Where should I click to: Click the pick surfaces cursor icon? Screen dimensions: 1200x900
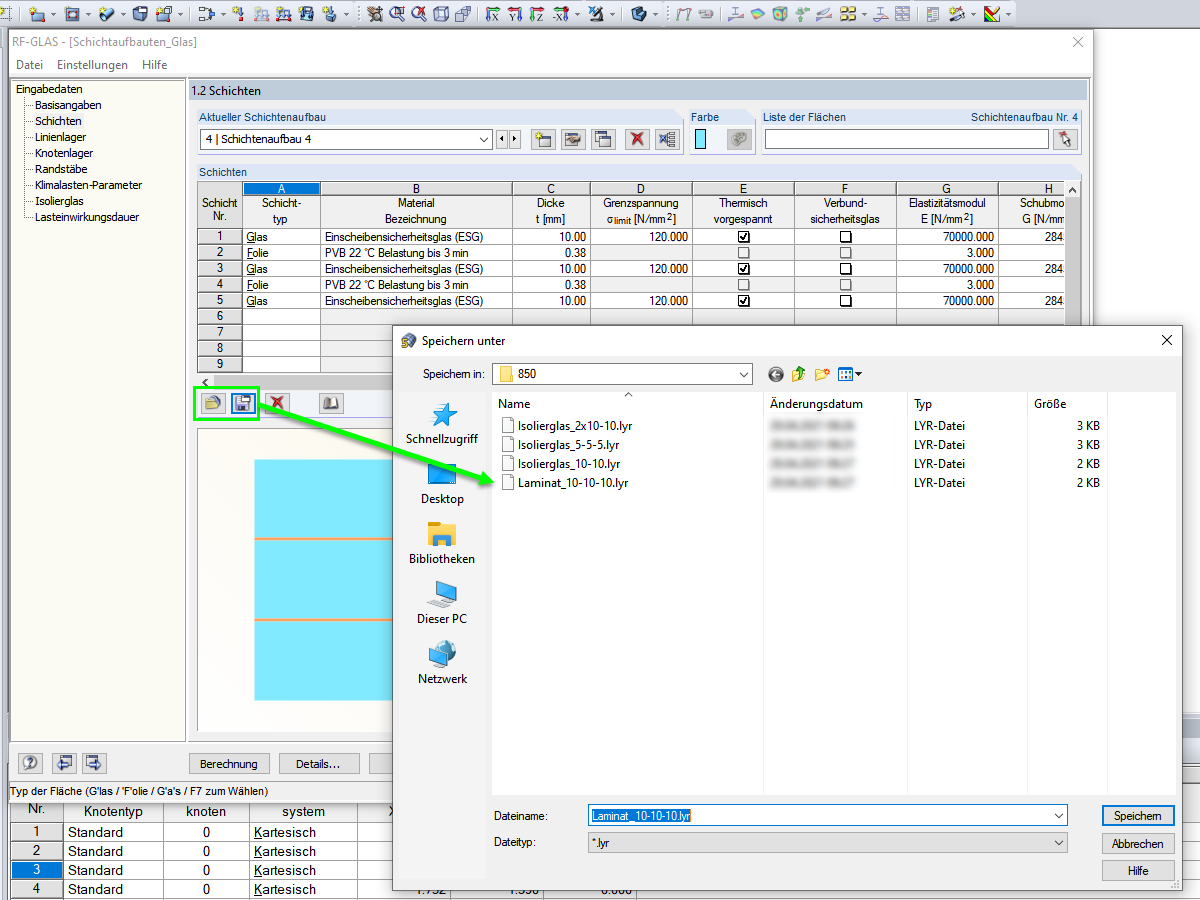pyautogui.click(x=1067, y=139)
